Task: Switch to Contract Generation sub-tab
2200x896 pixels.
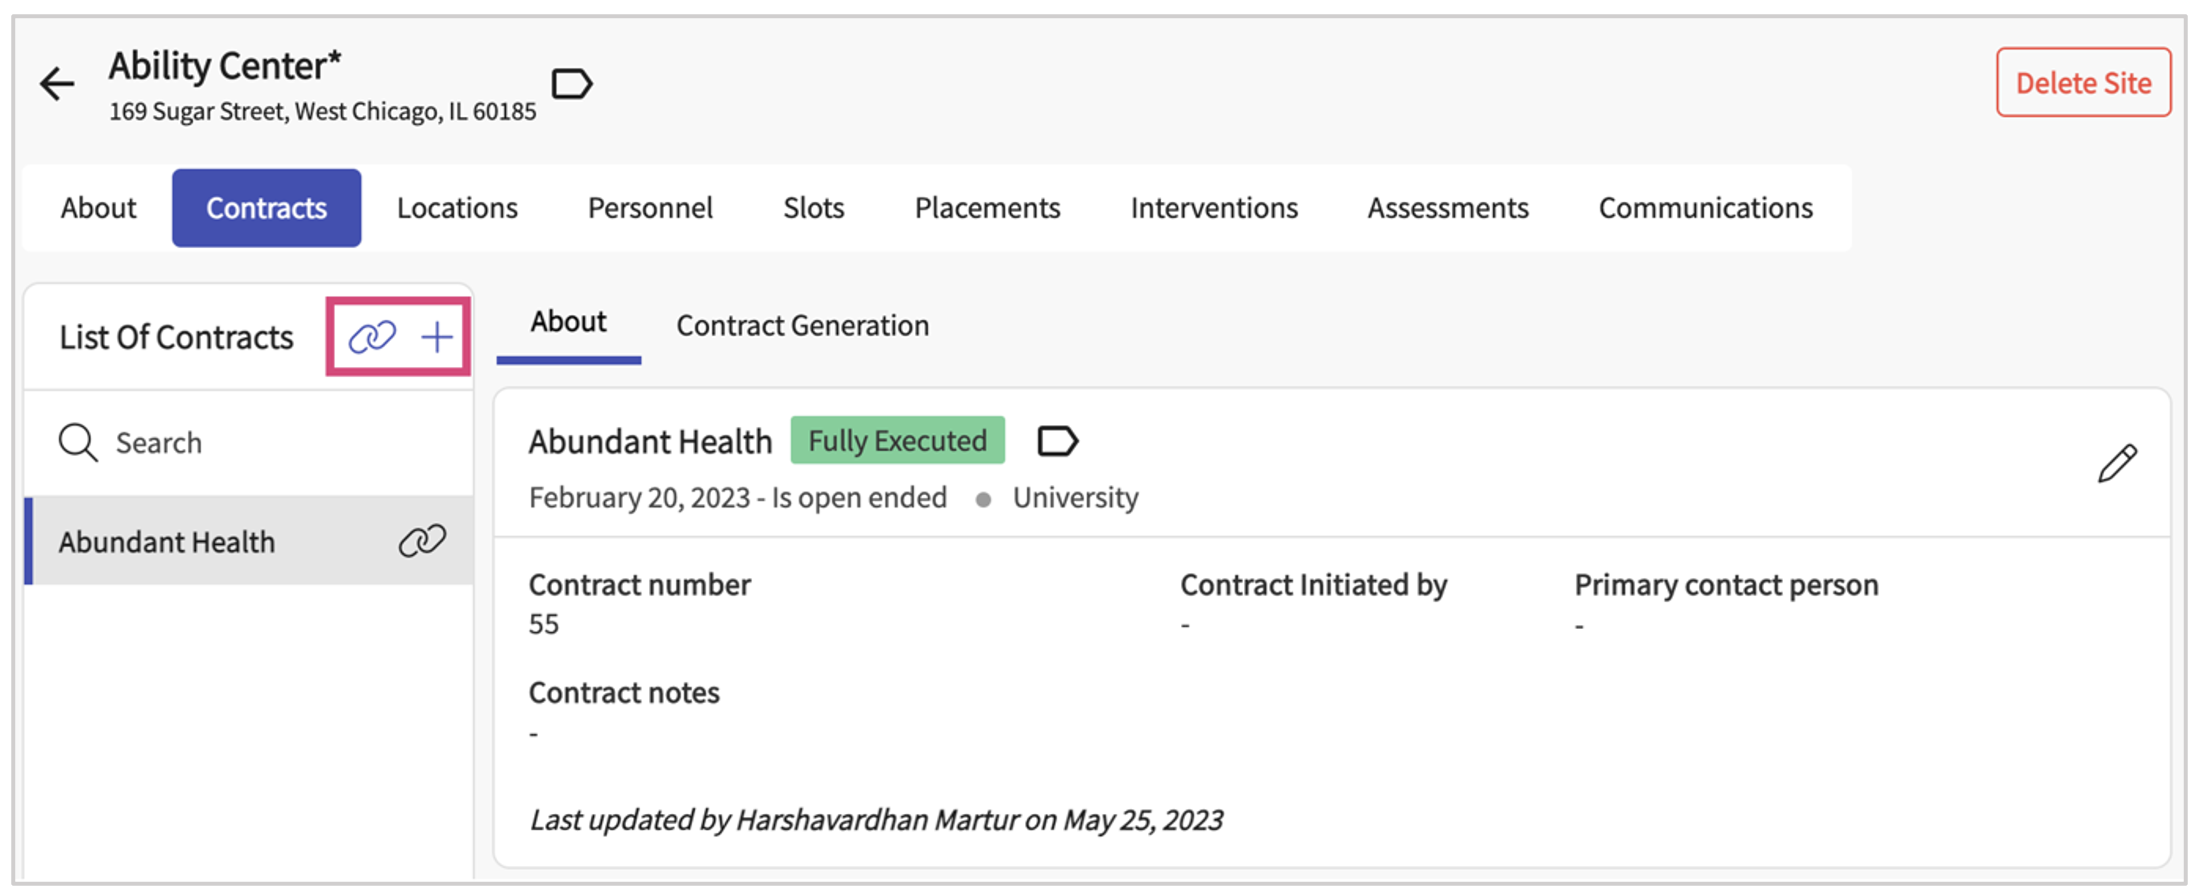Action: [802, 326]
